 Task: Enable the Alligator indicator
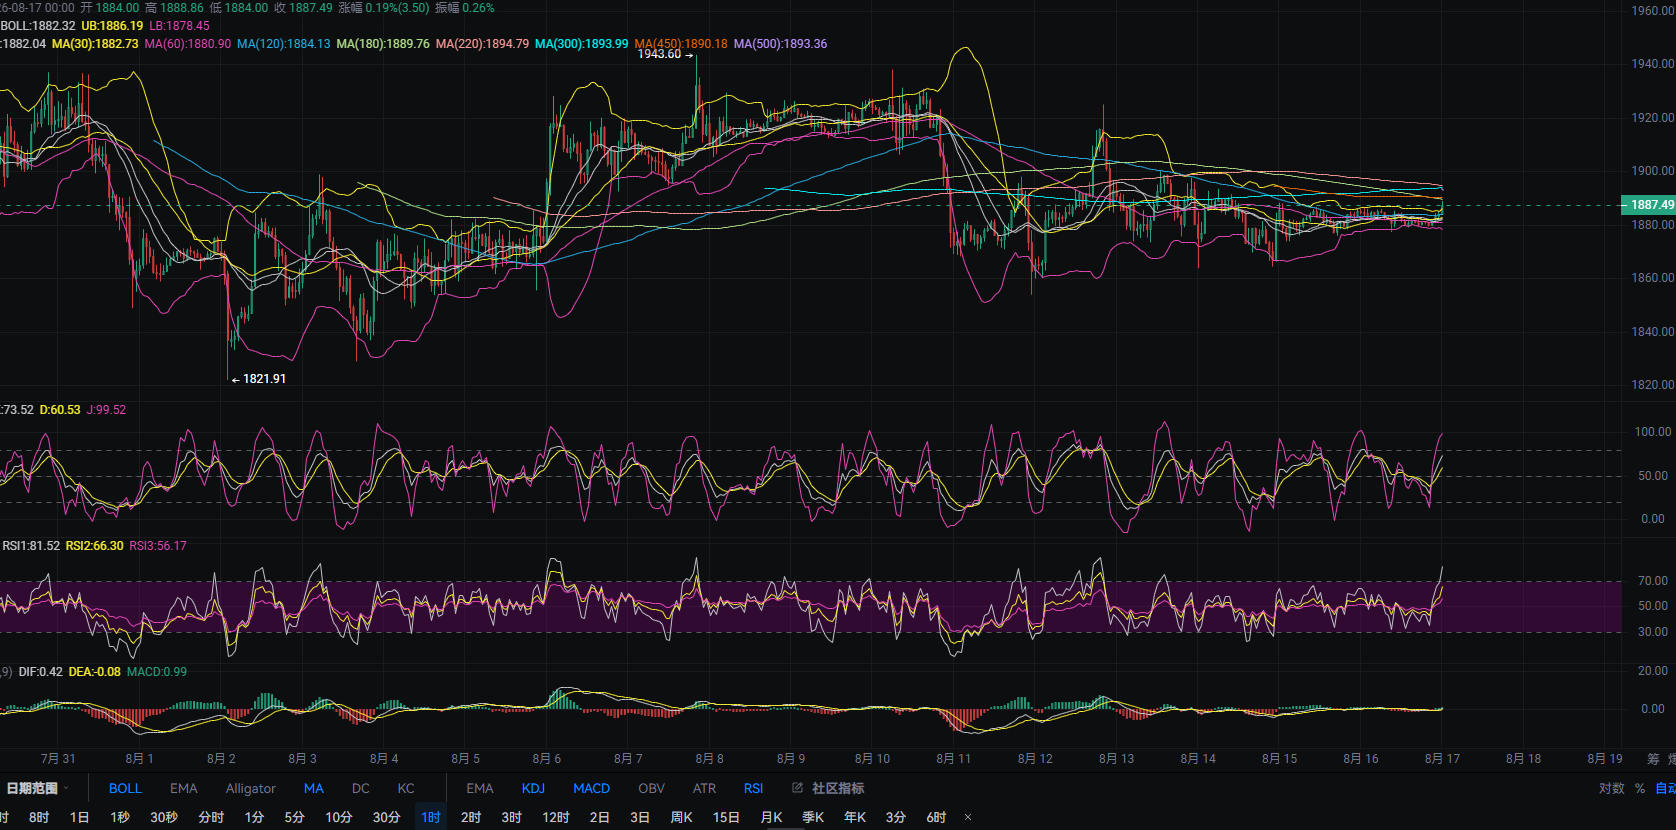(250, 788)
